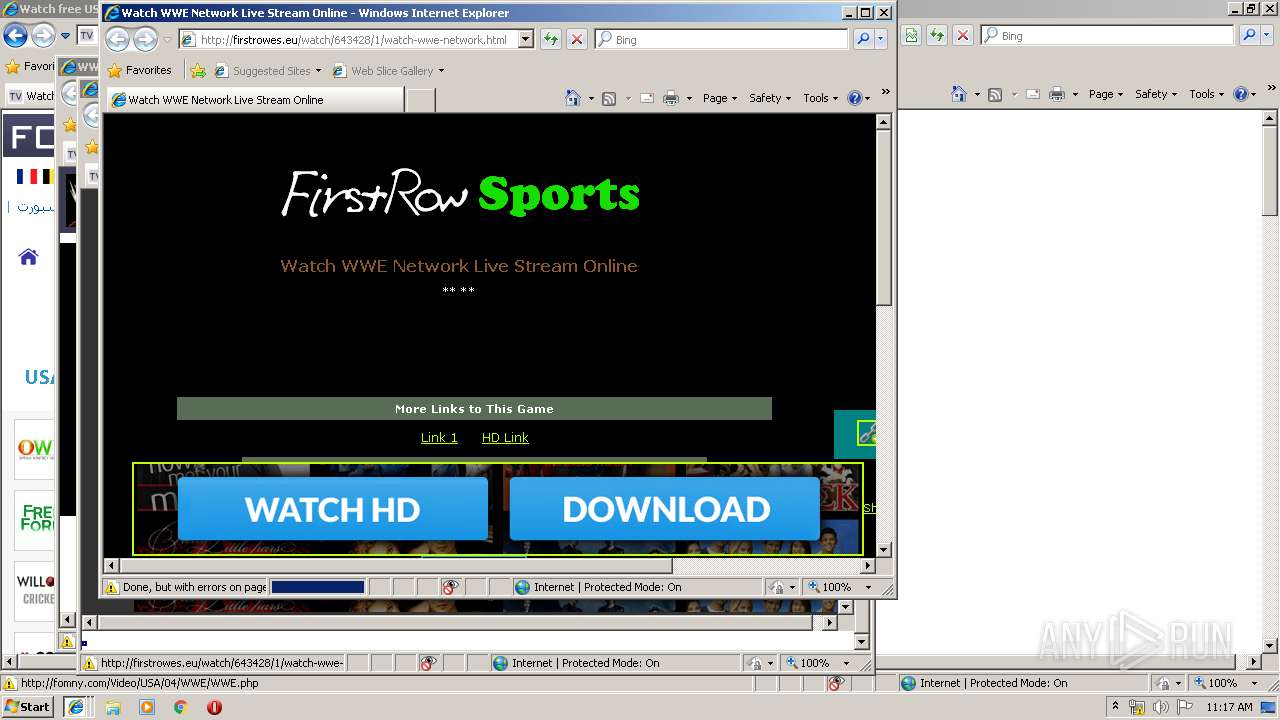Open the Page menu in front window

(720, 98)
